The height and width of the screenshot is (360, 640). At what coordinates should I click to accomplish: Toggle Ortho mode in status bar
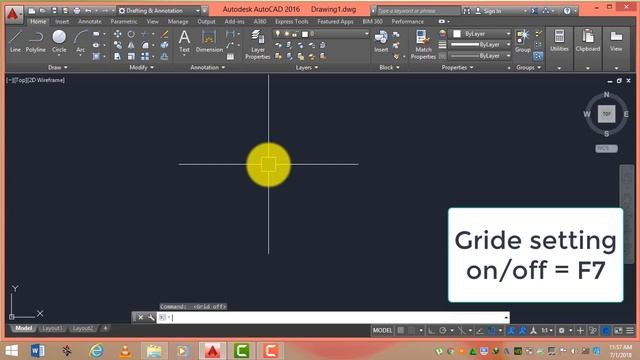point(431,330)
